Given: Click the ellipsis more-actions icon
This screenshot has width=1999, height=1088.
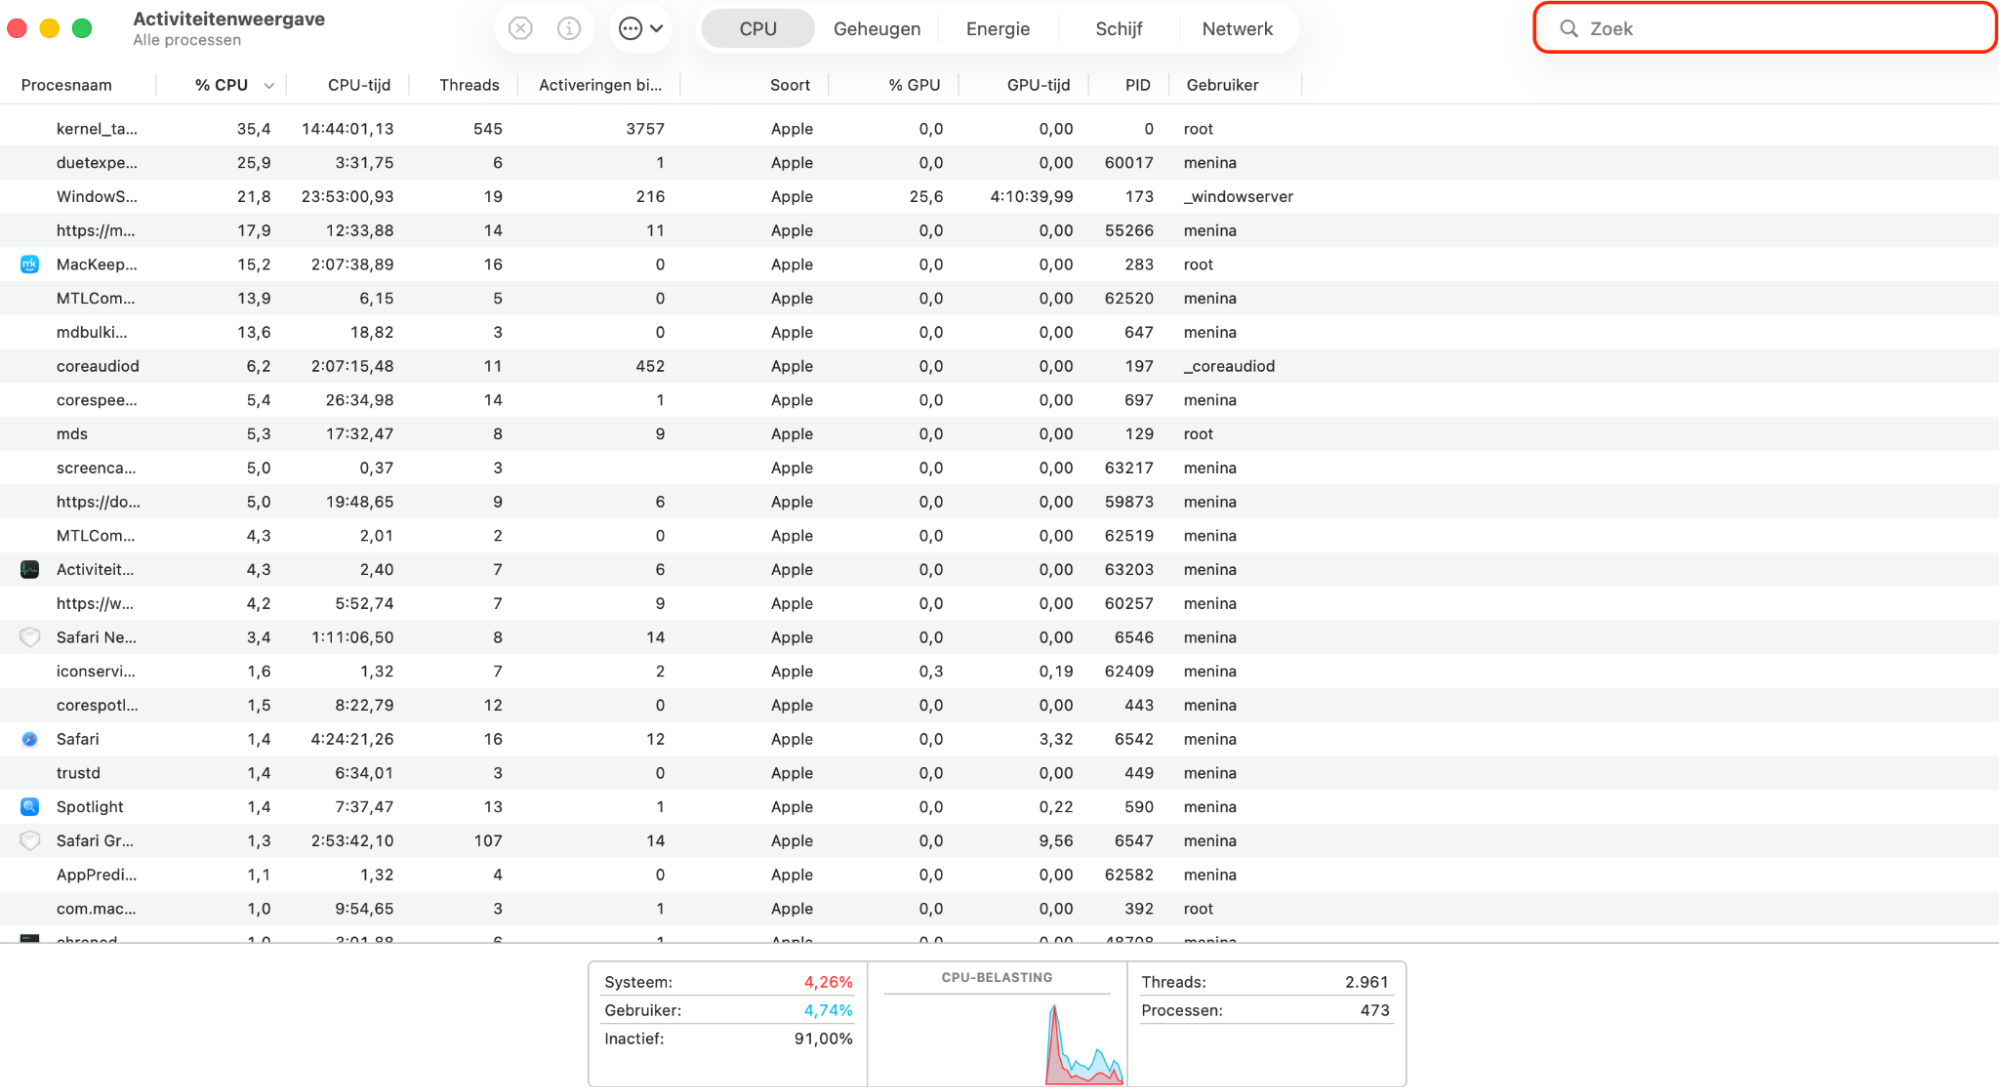Looking at the screenshot, I should point(630,28).
